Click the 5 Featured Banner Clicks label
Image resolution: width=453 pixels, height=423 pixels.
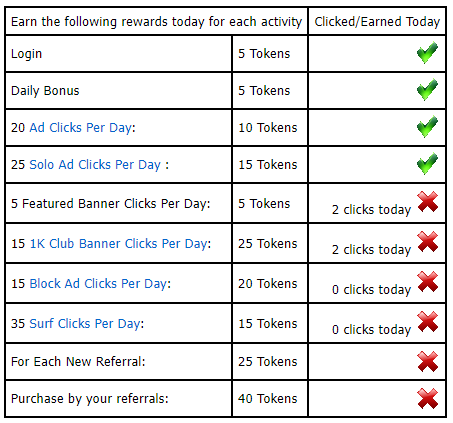click(111, 204)
